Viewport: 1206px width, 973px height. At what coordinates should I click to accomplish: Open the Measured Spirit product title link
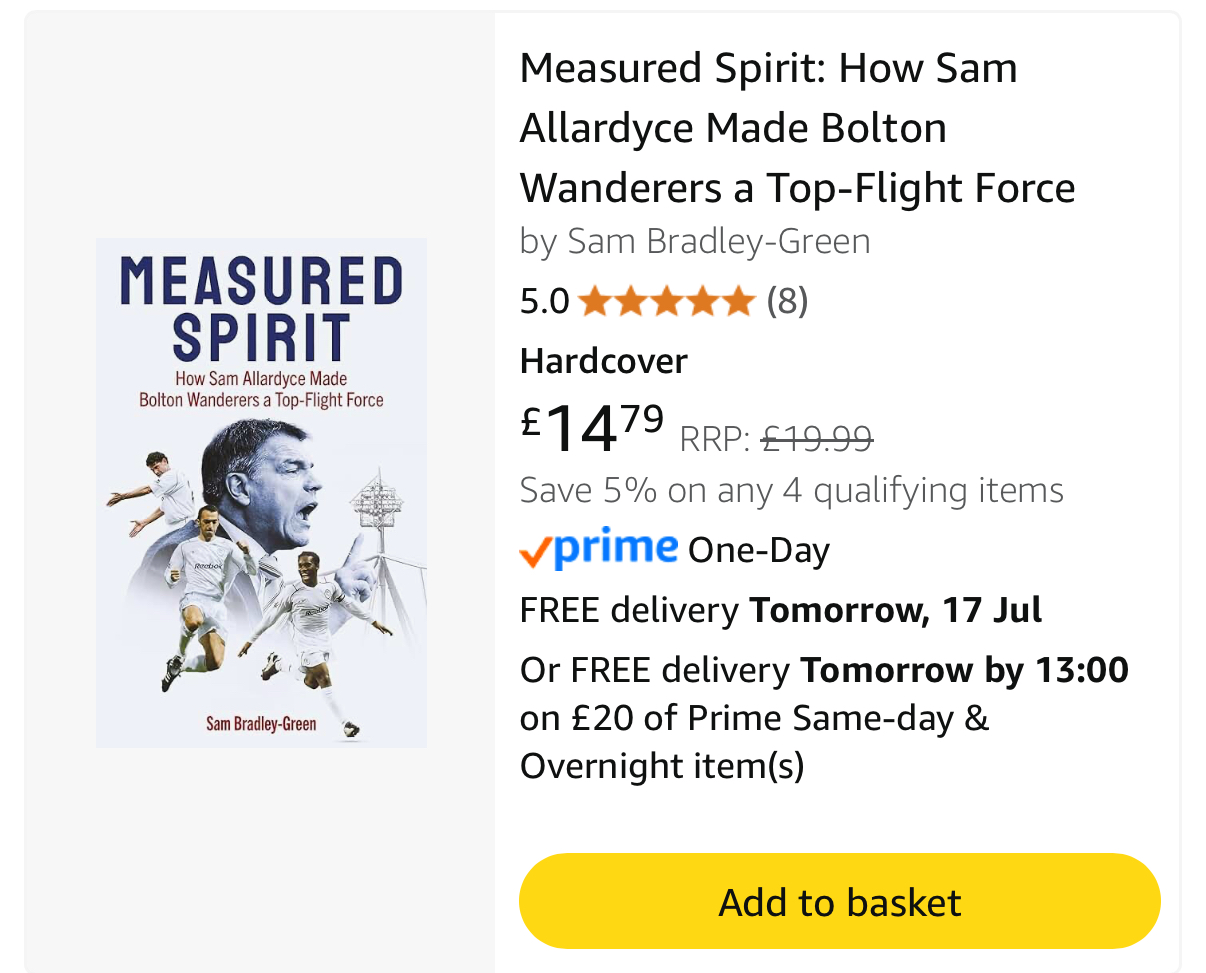click(797, 128)
